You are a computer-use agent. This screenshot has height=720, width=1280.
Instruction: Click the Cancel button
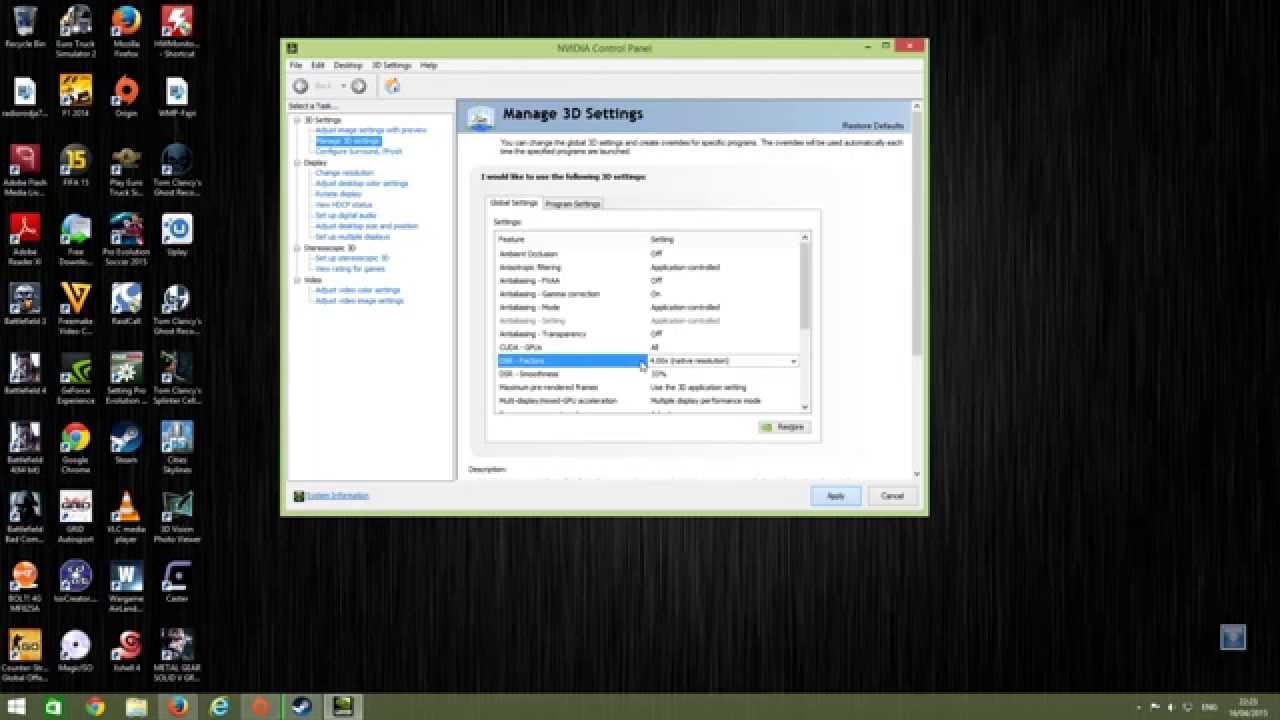point(892,496)
